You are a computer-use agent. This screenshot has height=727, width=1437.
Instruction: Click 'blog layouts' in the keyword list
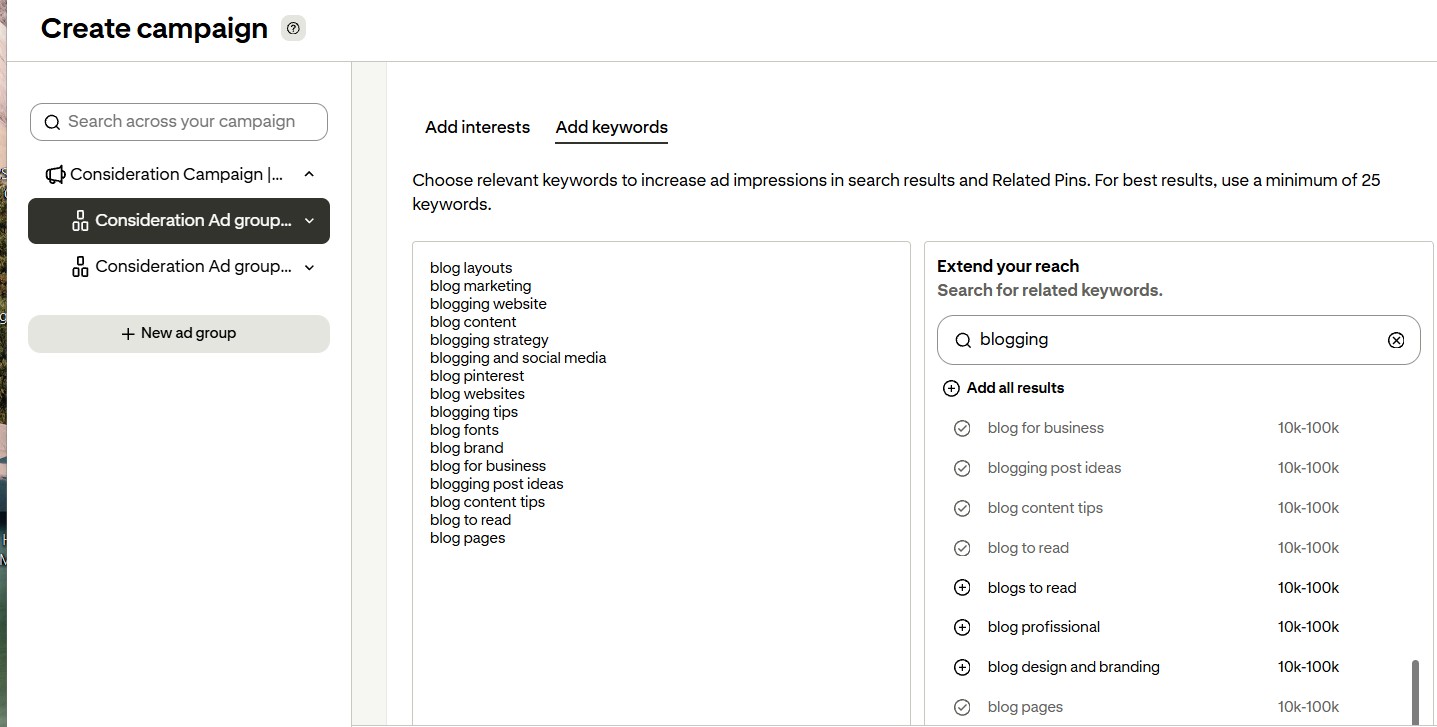click(471, 268)
